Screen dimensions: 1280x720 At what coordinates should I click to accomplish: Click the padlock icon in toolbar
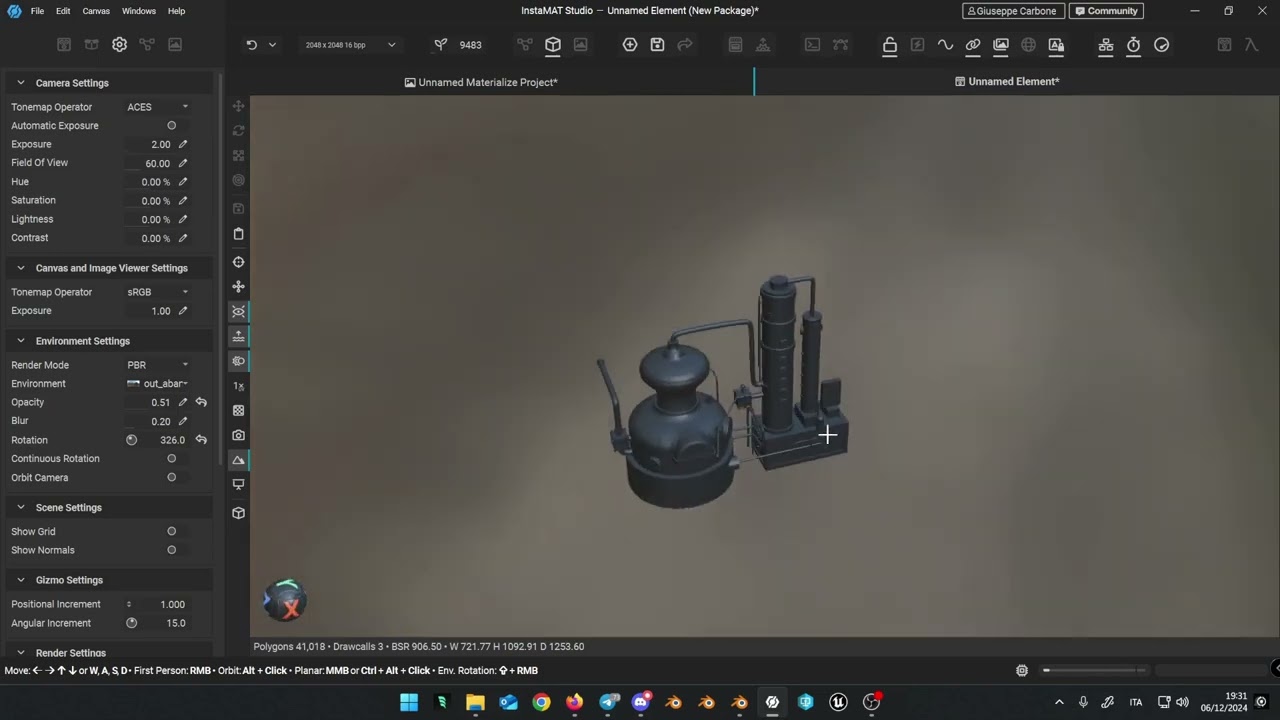point(889,45)
